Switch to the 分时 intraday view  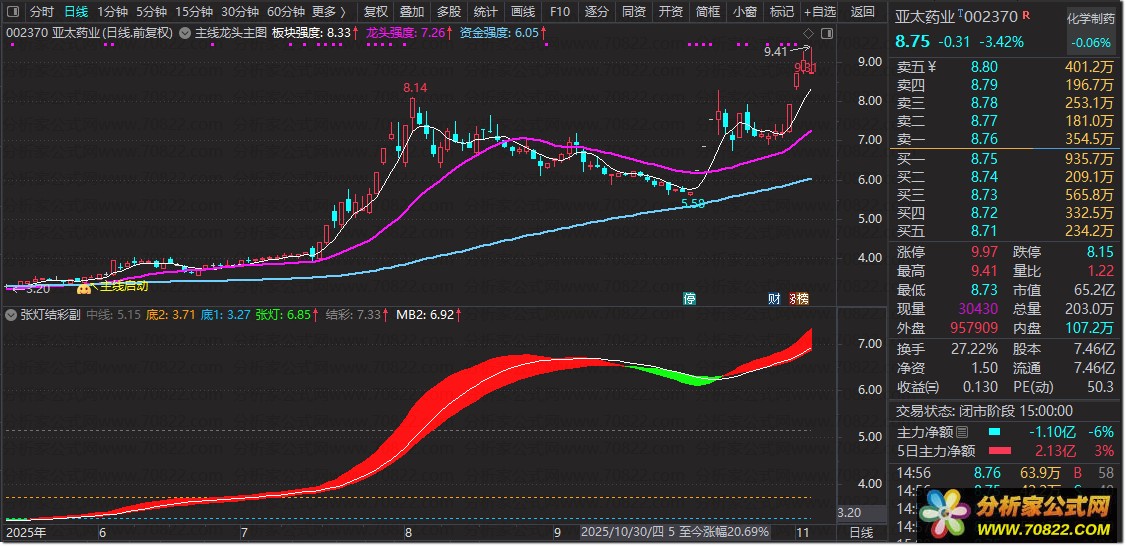(x=42, y=11)
